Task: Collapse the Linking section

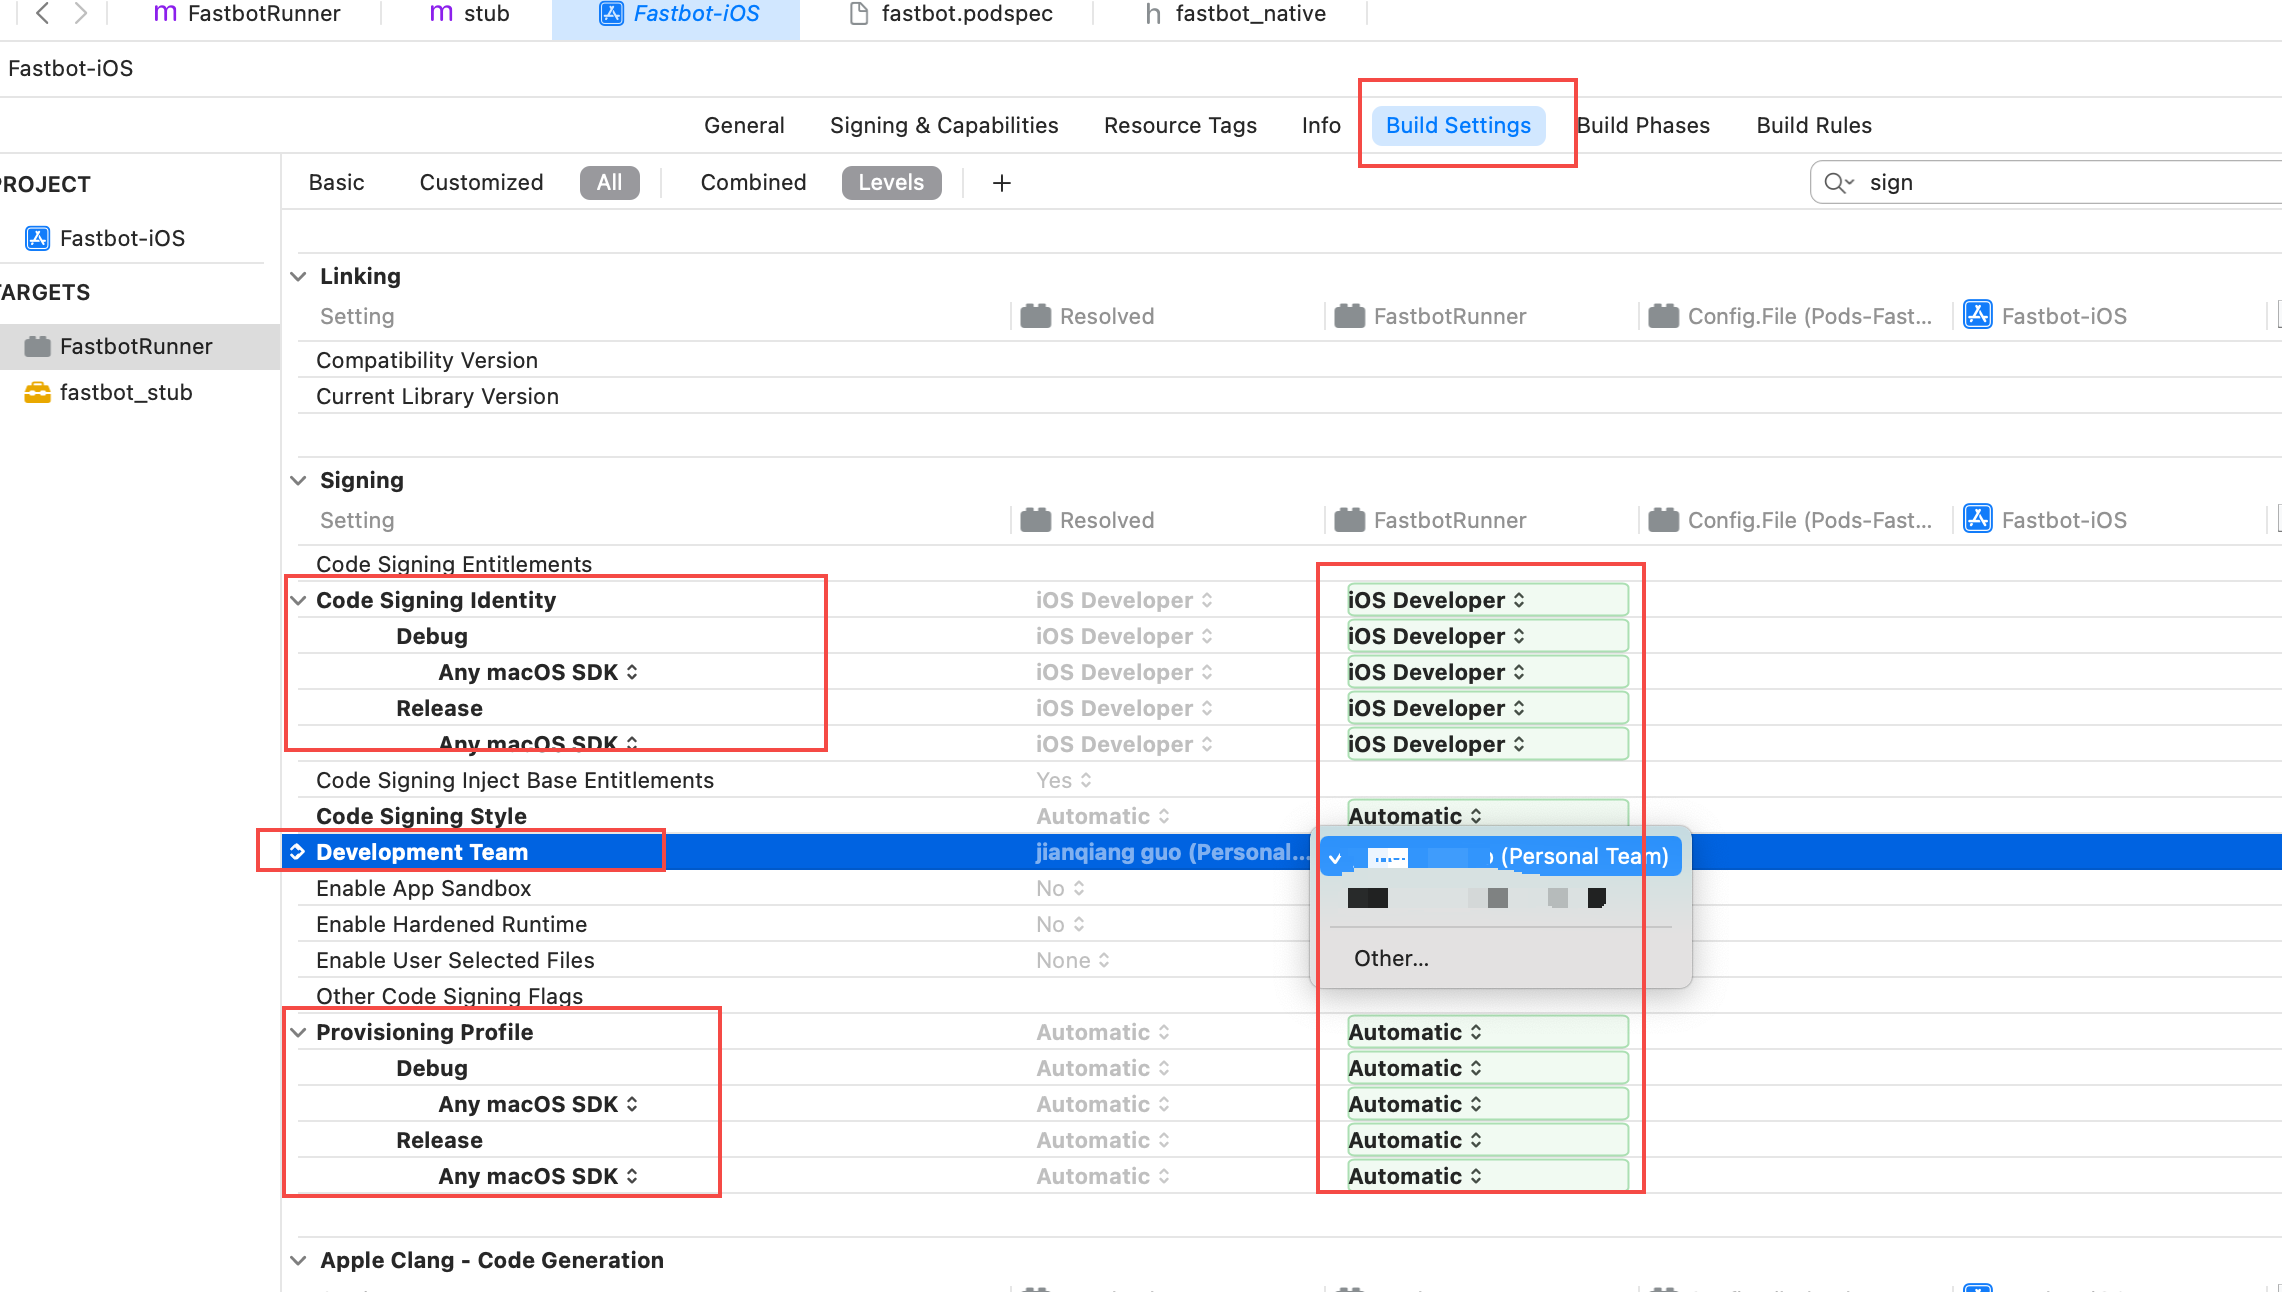Action: (298, 276)
